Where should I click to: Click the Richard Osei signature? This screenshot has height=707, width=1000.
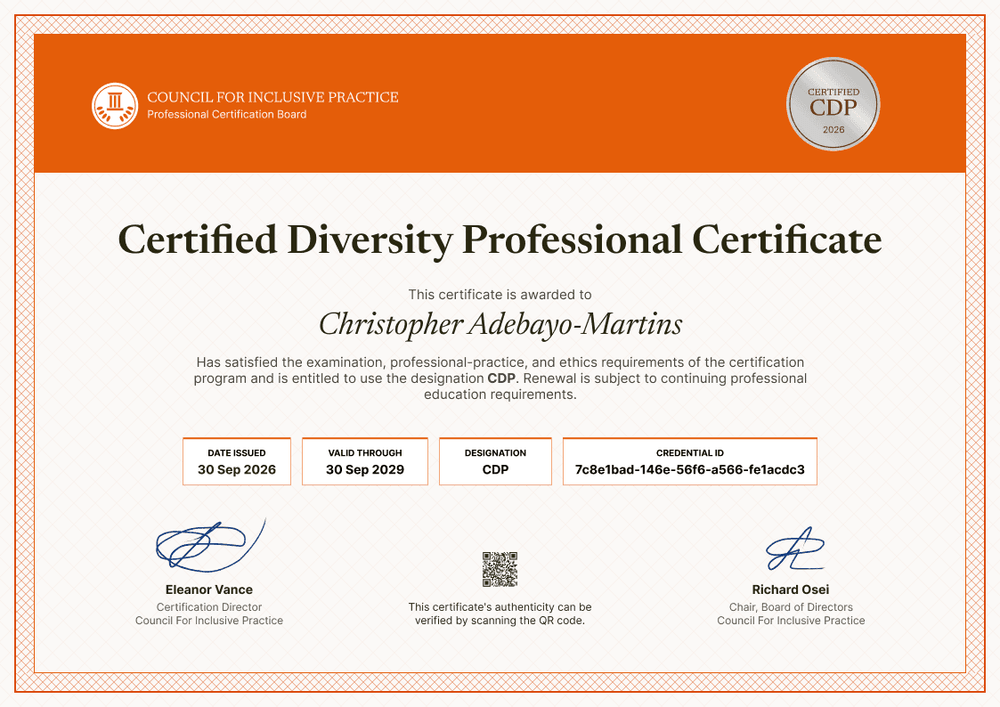point(795,549)
